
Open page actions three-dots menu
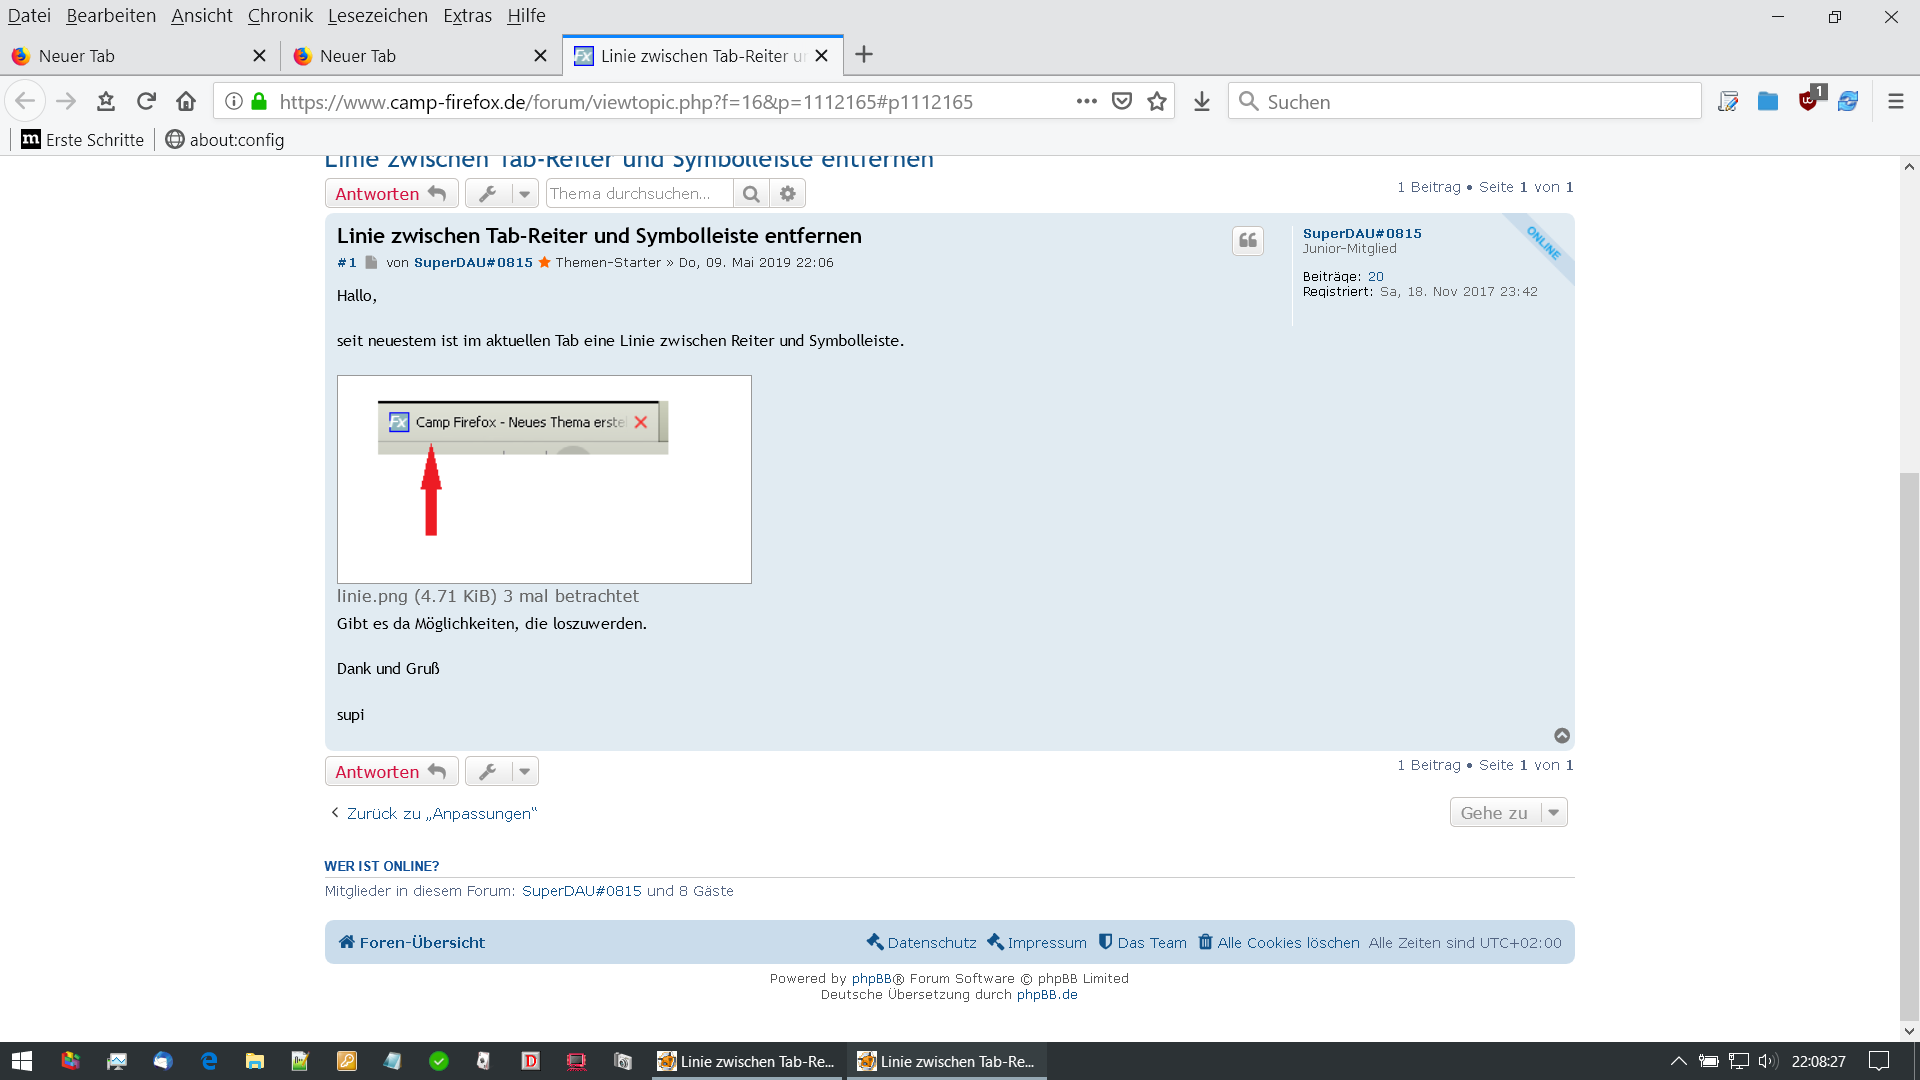click(x=1086, y=101)
